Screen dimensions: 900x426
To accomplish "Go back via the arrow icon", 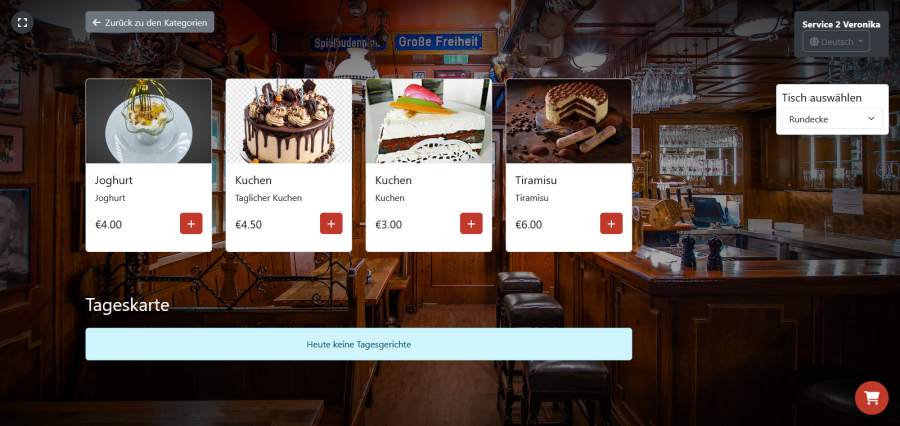I will pos(96,22).
